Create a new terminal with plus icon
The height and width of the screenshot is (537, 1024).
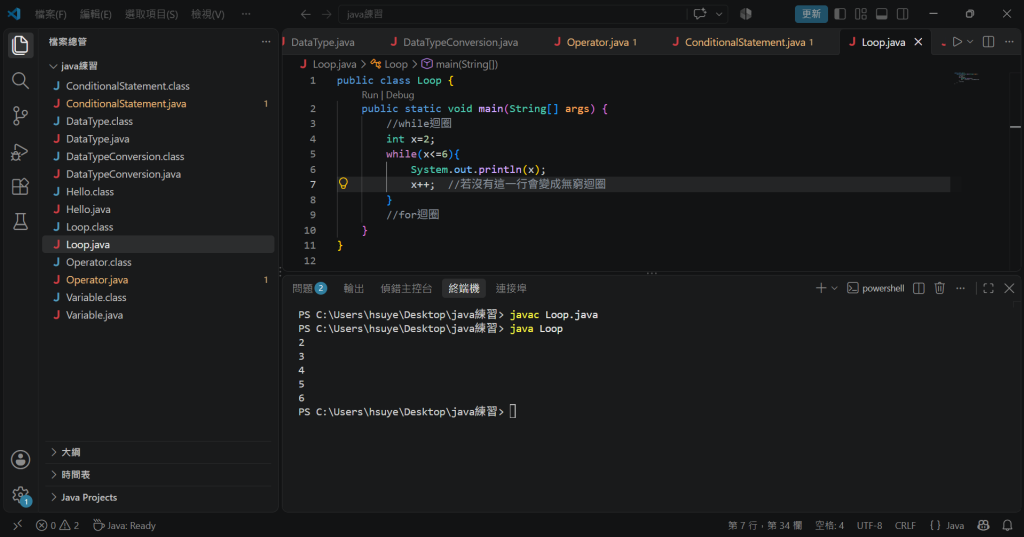click(821, 288)
